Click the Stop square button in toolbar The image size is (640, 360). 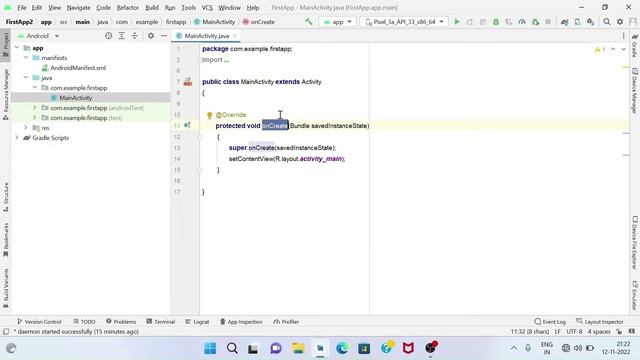point(548,22)
